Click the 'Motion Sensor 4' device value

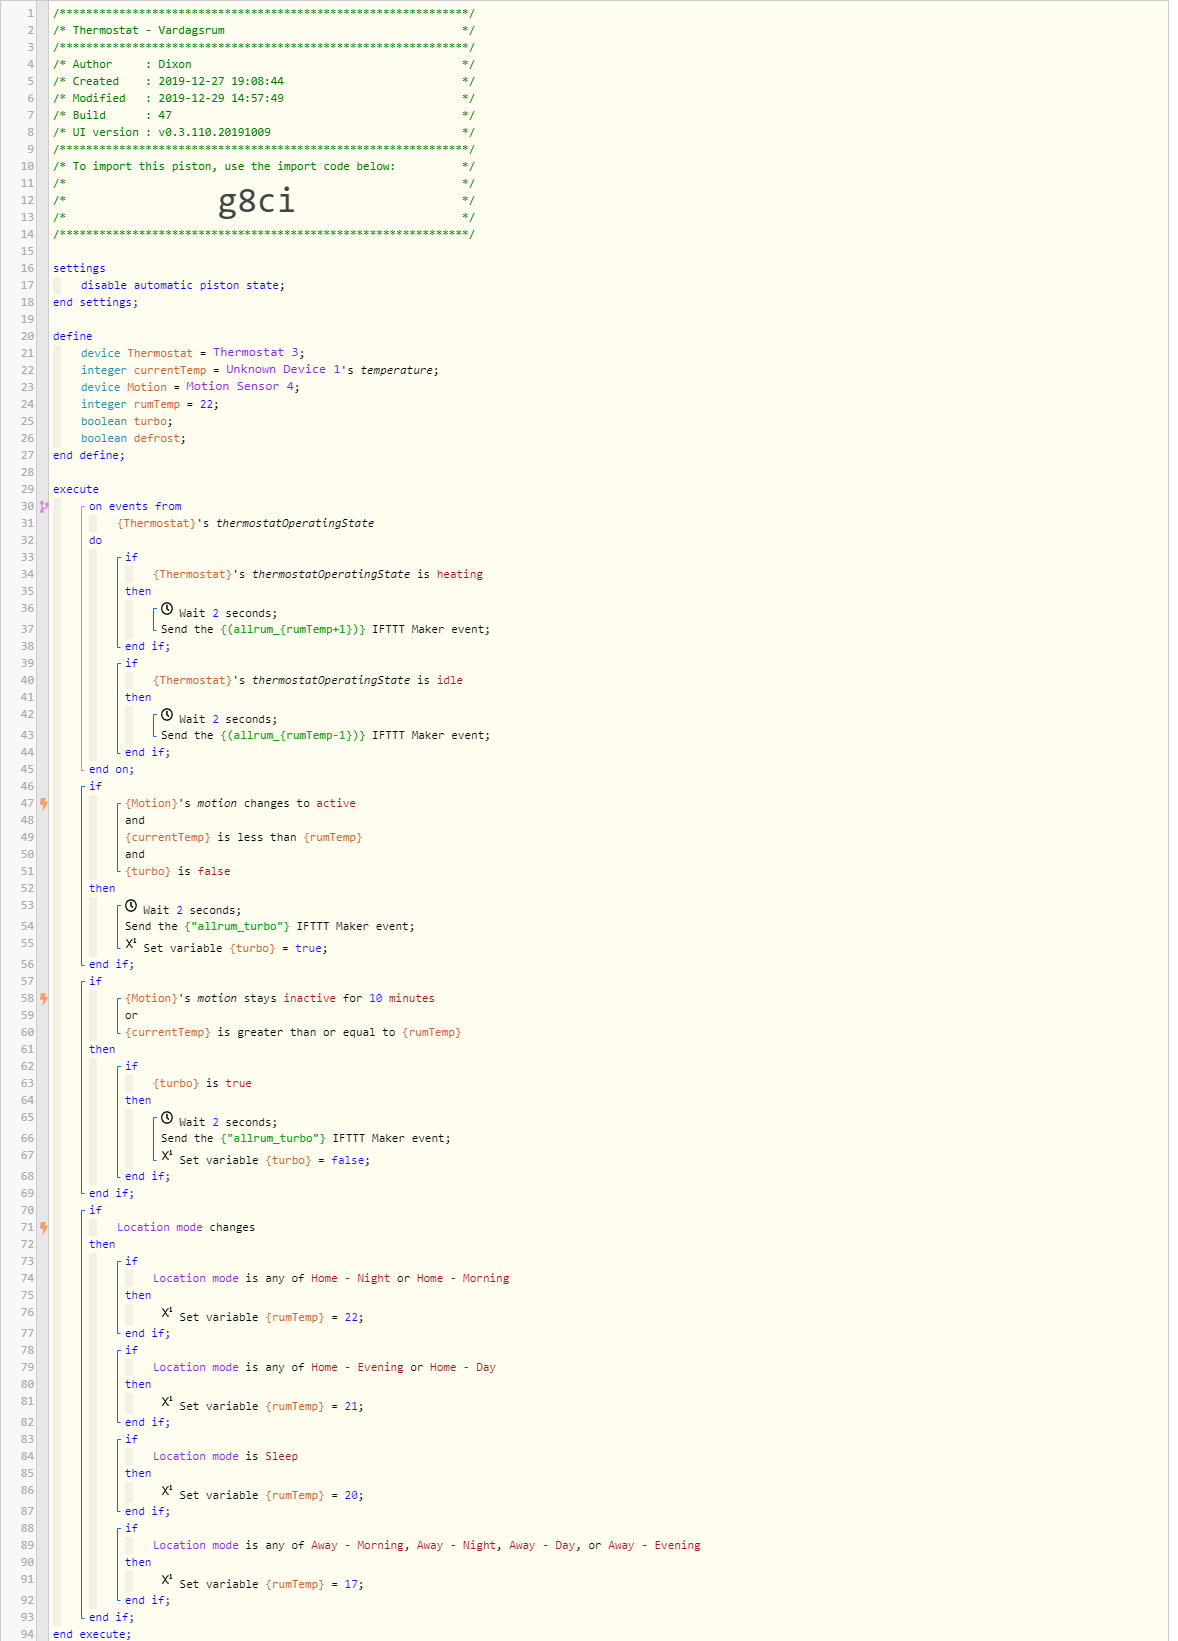[x=239, y=386]
